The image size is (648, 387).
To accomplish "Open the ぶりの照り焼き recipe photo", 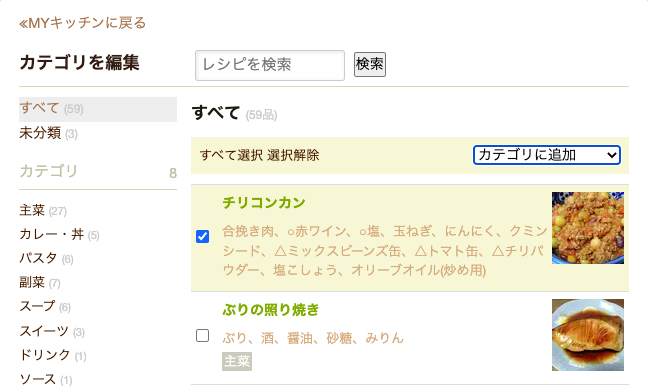I will [588, 335].
